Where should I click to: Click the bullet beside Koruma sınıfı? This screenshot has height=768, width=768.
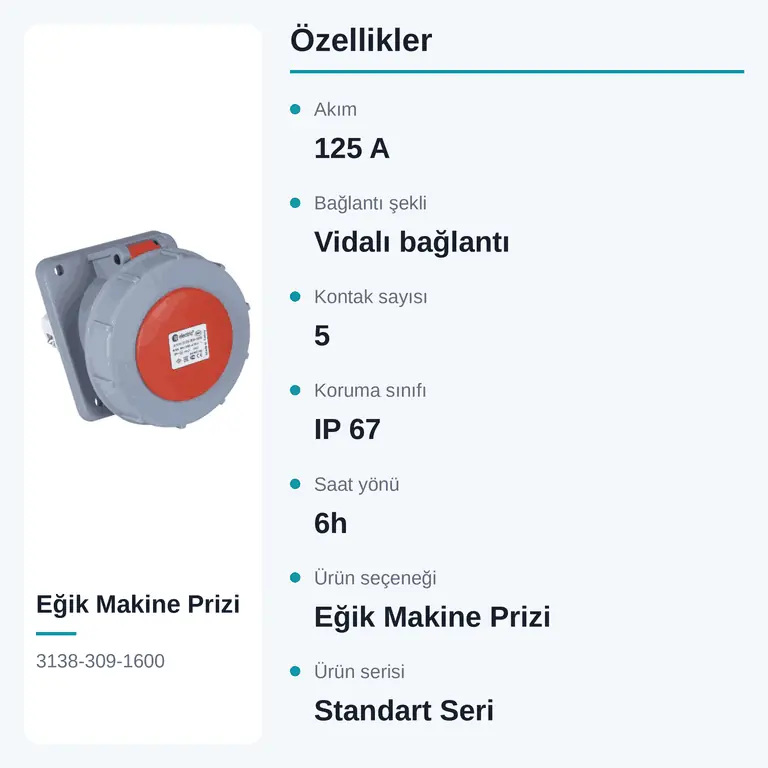tap(295, 390)
